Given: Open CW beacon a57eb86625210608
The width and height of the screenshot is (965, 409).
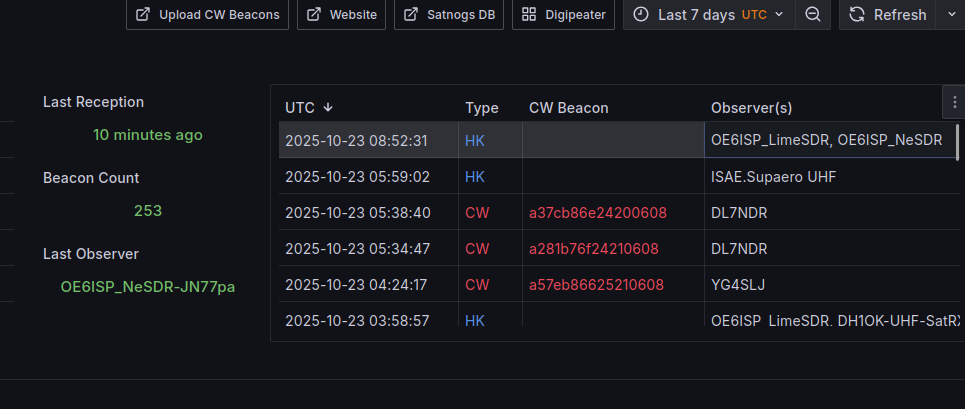Looking at the screenshot, I should point(596,285).
